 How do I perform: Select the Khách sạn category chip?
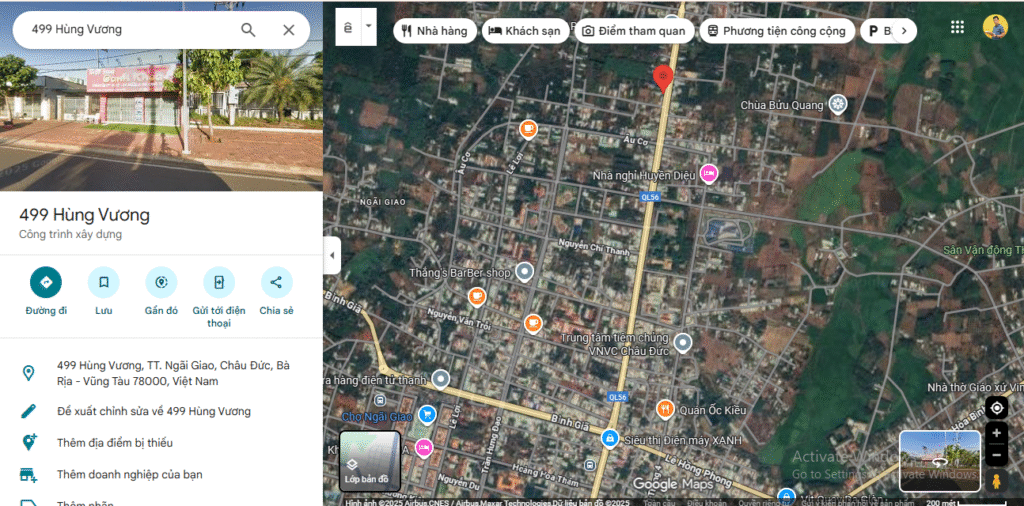click(524, 31)
